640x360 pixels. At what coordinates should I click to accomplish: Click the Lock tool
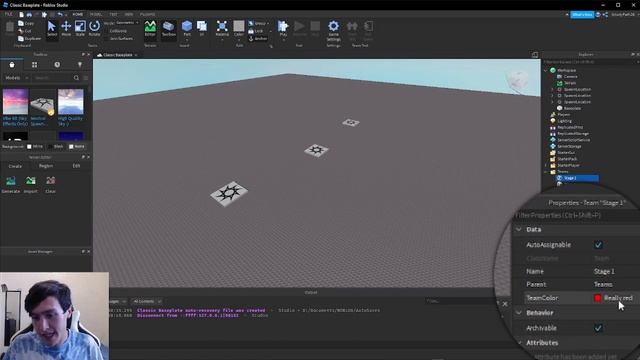point(256,31)
